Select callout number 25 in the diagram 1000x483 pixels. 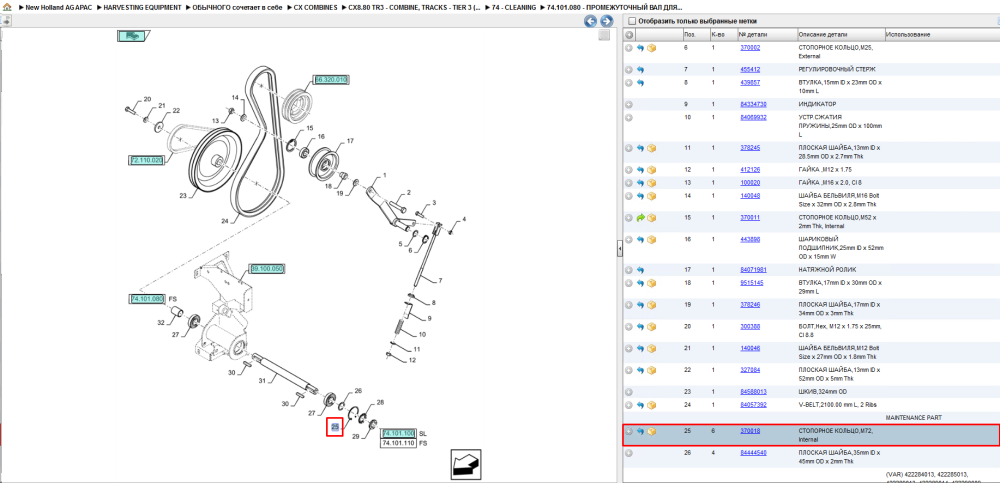tap(335, 426)
